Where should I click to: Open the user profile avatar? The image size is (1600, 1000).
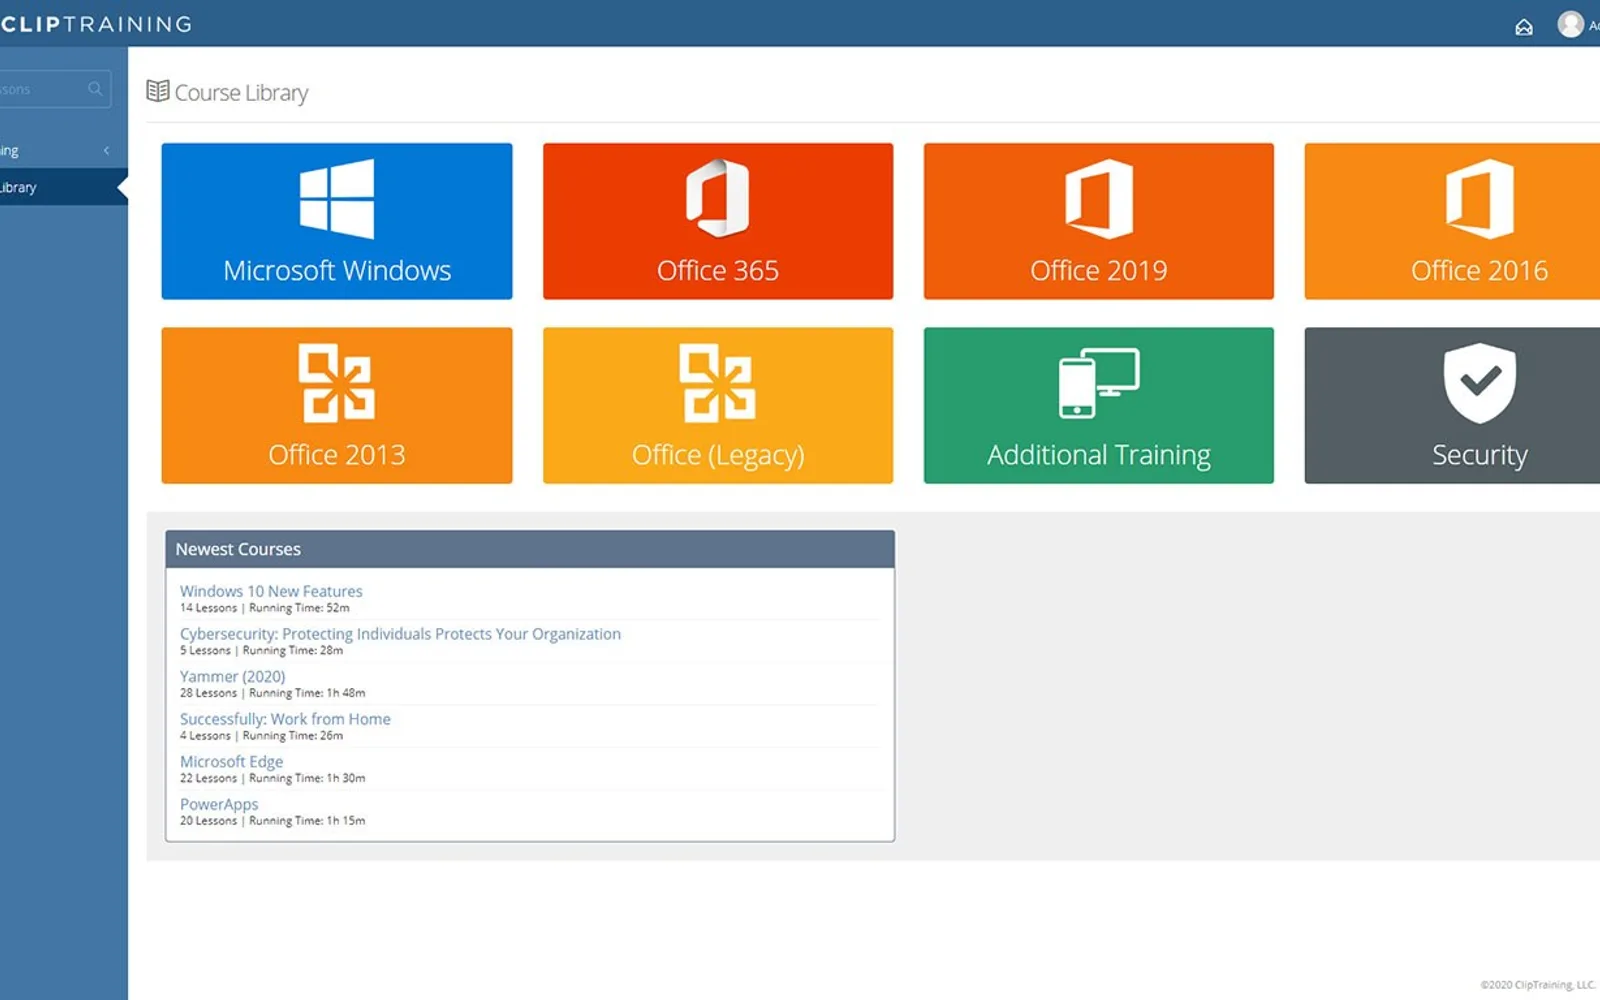click(1571, 24)
